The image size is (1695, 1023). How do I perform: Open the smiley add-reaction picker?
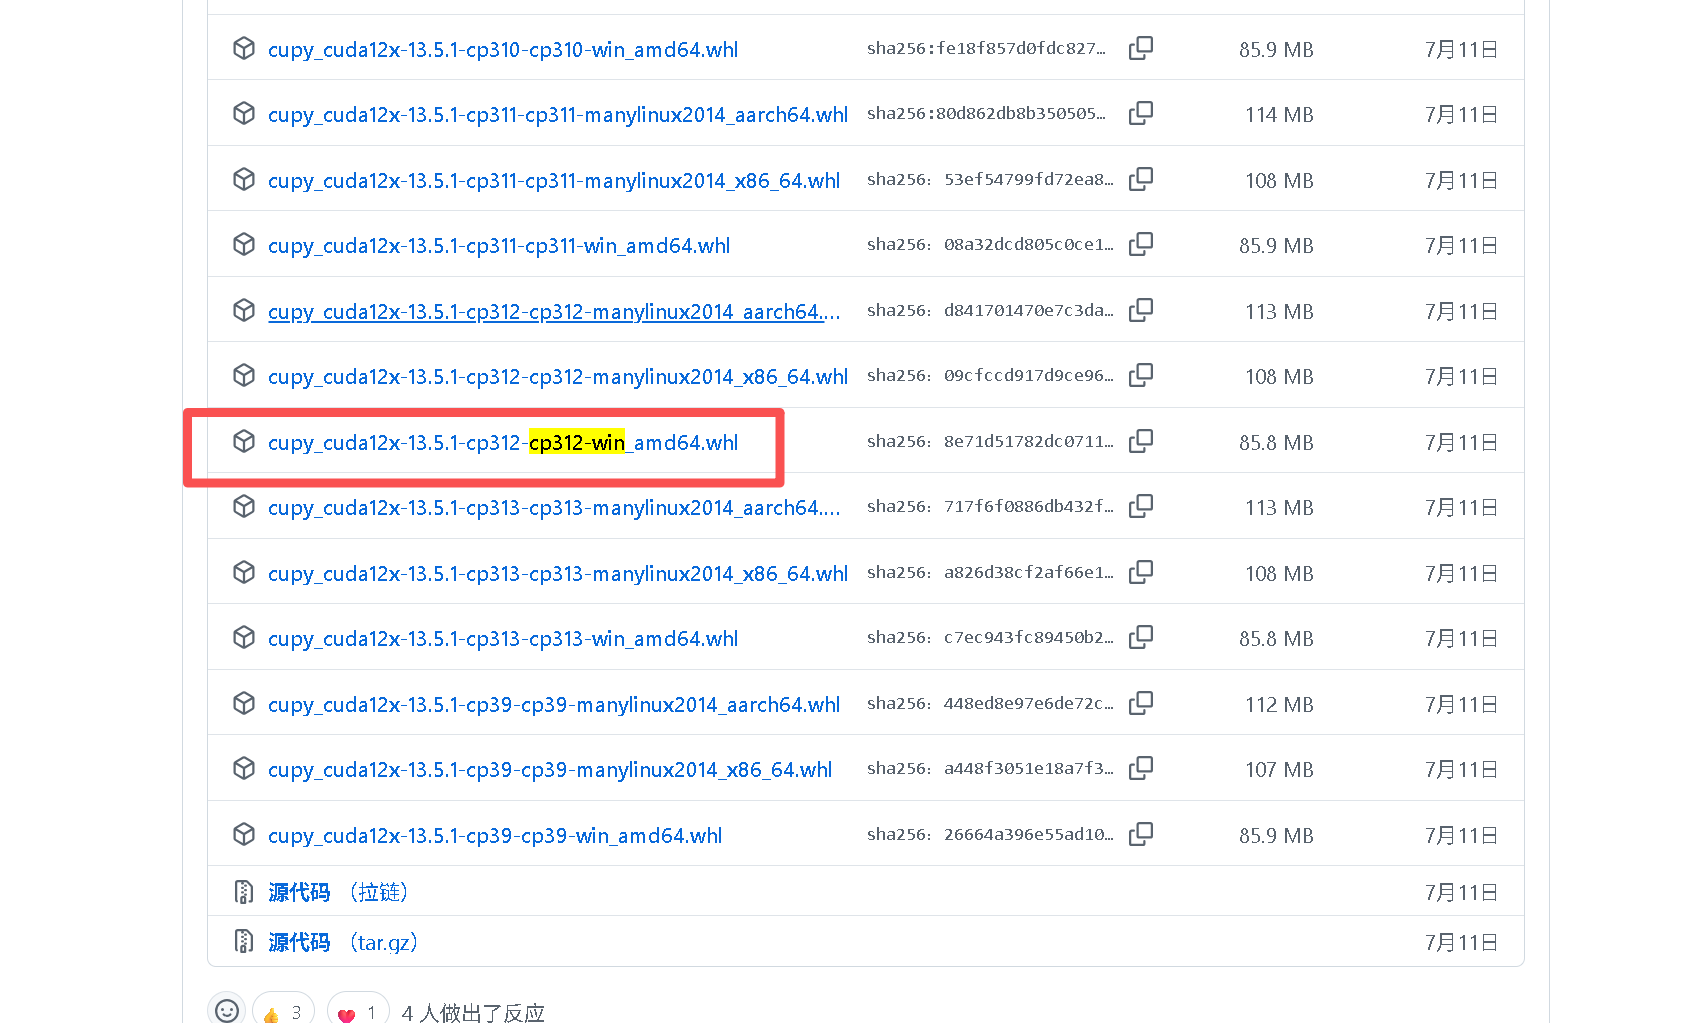coord(226,1010)
